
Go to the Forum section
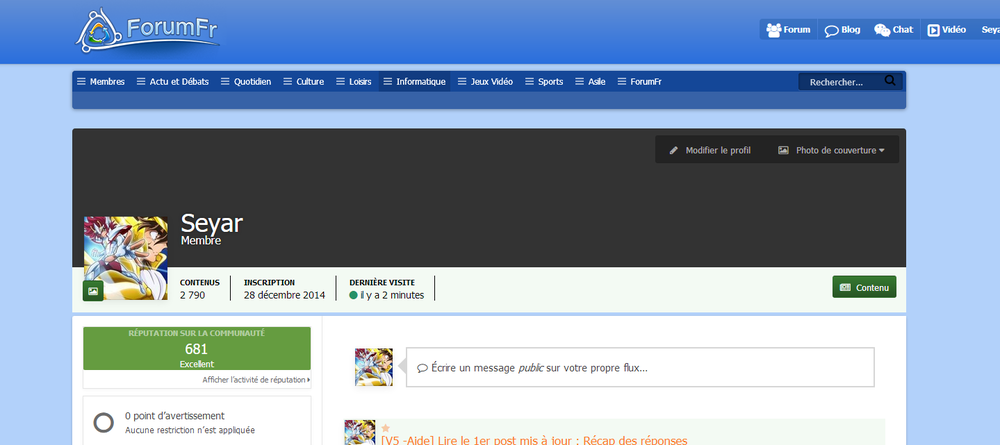pyautogui.click(x=788, y=30)
